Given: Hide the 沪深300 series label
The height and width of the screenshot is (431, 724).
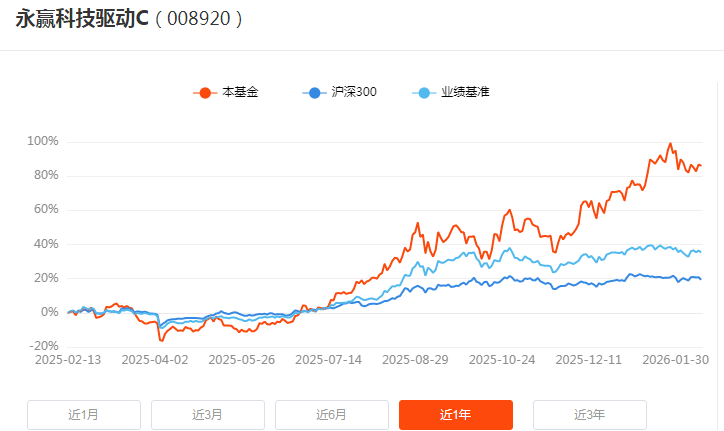Looking at the screenshot, I should [354, 93].
